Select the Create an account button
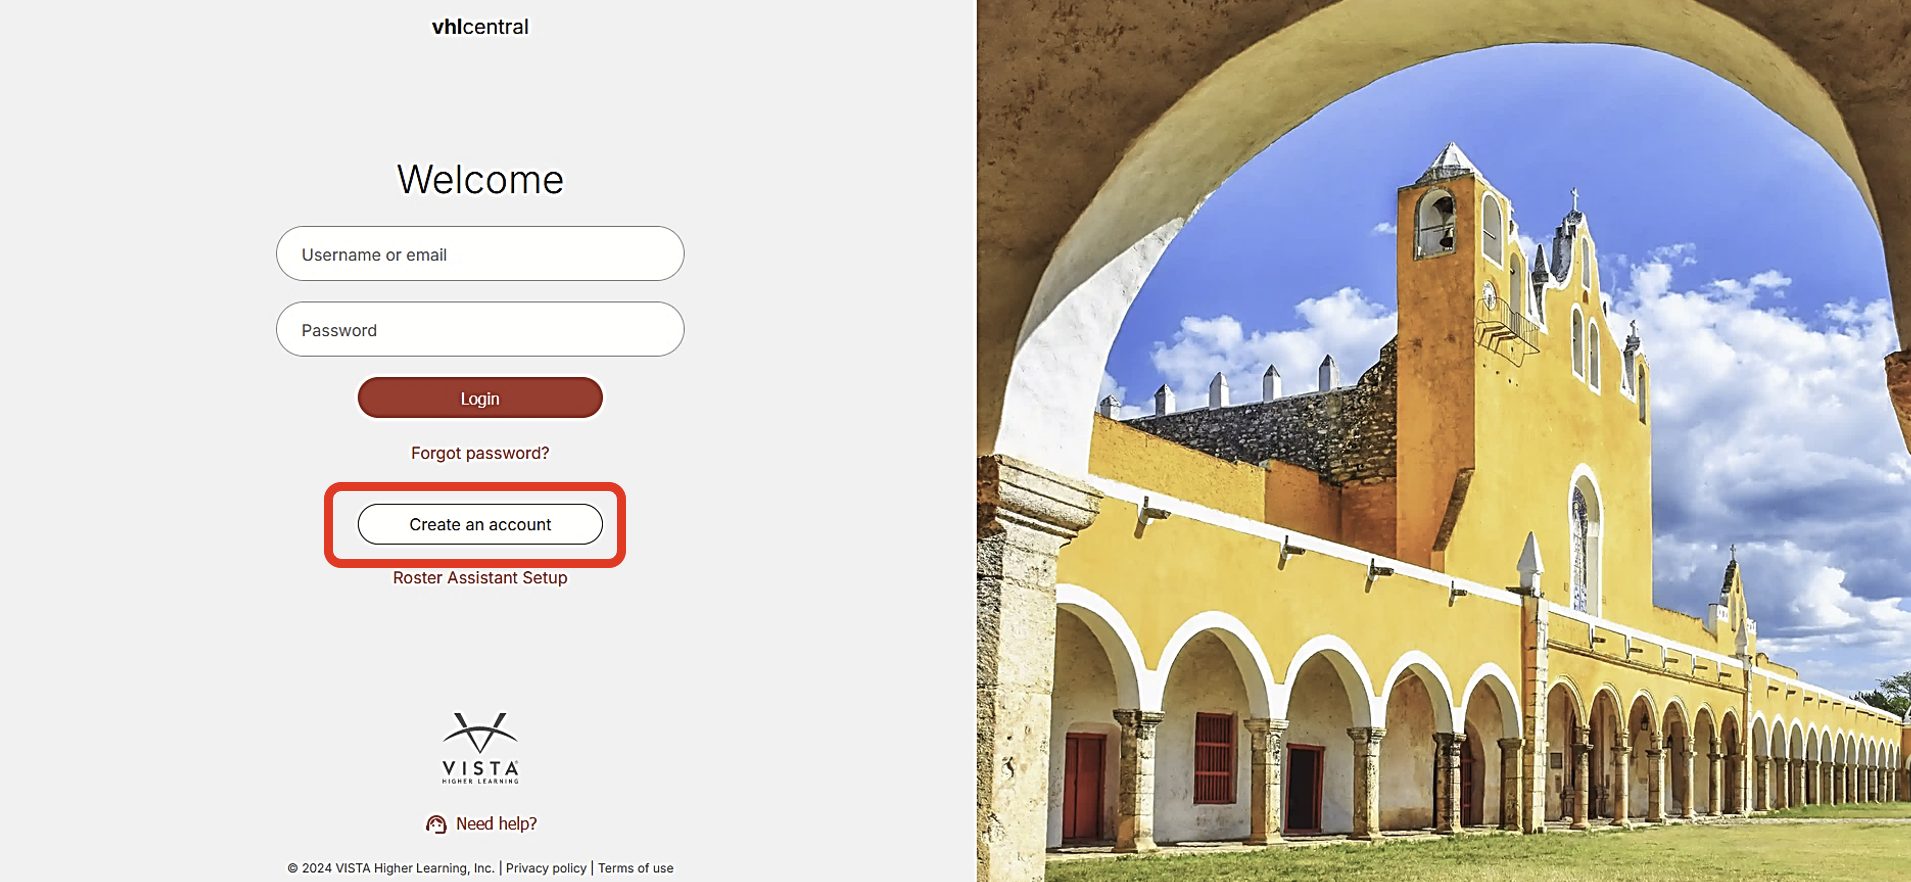Viewport: 1911px width, 882px height. (x=480, y=524)
